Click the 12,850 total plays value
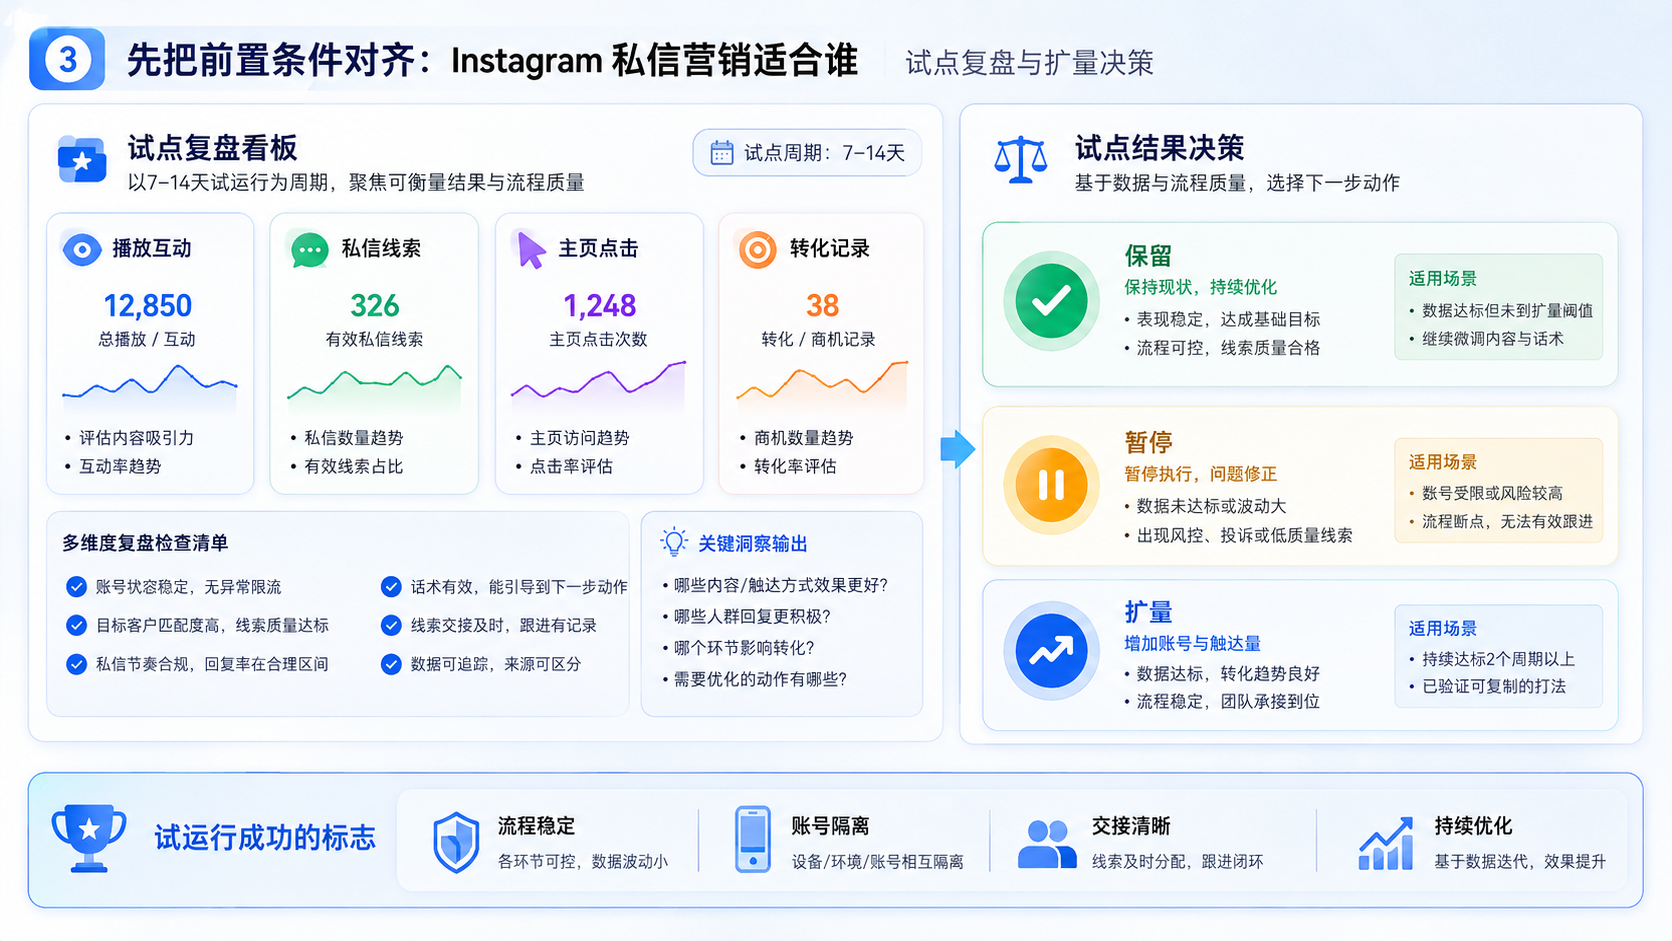 click(x=148, y=306)
